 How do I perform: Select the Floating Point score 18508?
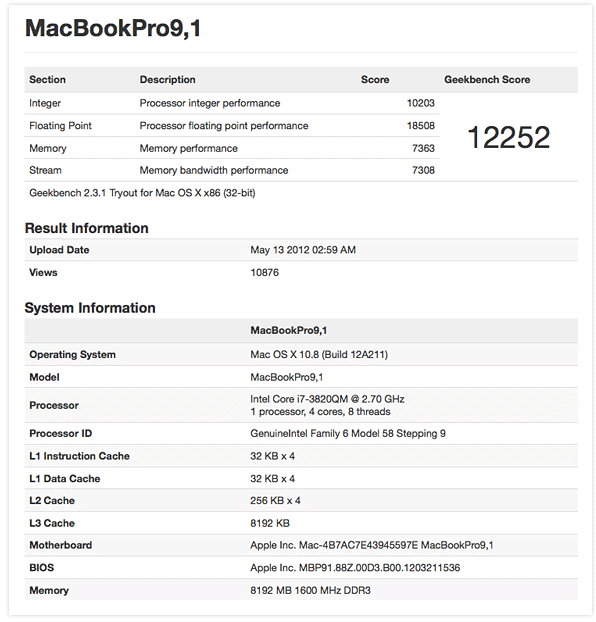pyautogui.click(x=421, y=126)
